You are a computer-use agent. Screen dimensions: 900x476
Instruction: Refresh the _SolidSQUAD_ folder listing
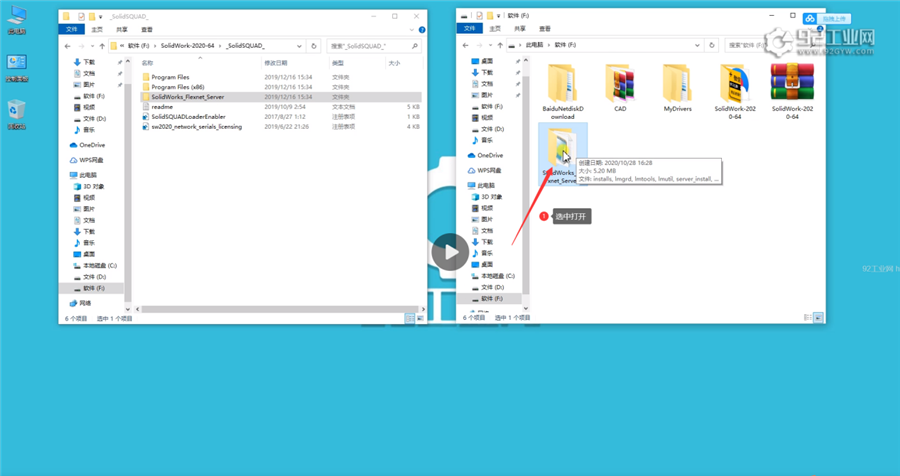tap(313, 46)
